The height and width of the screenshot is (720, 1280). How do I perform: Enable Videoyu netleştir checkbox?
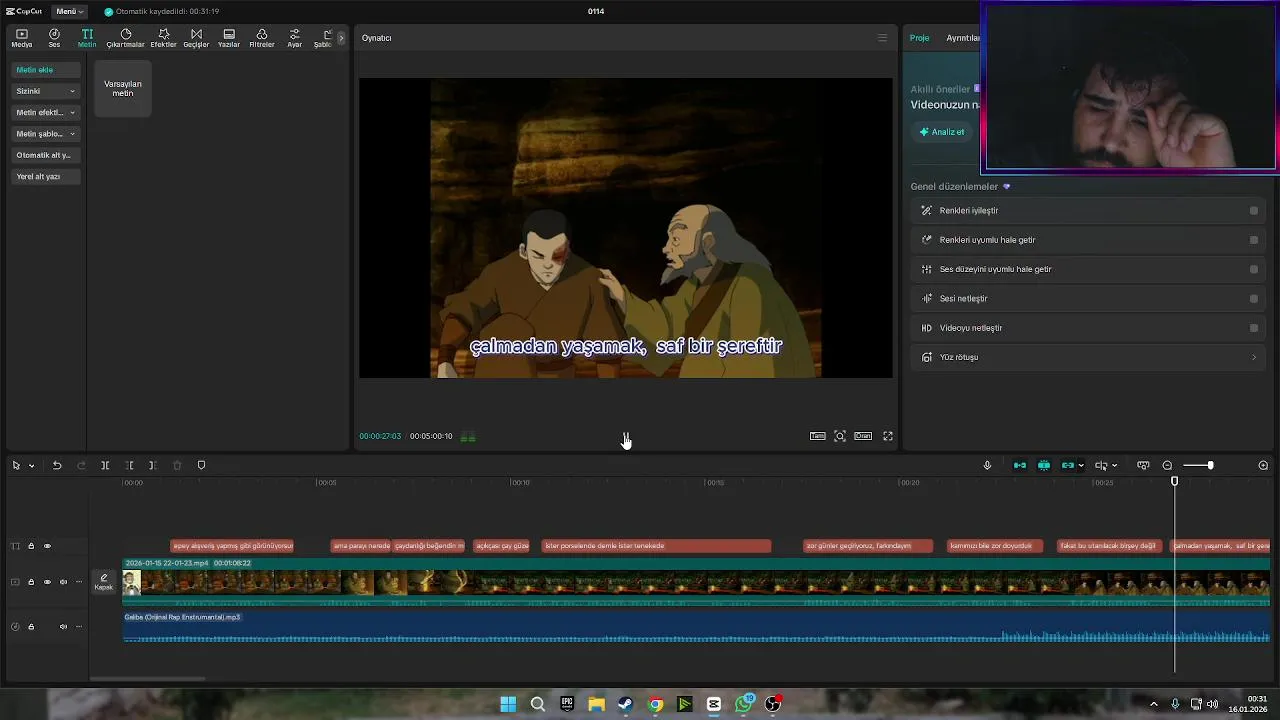(1254, 328)
